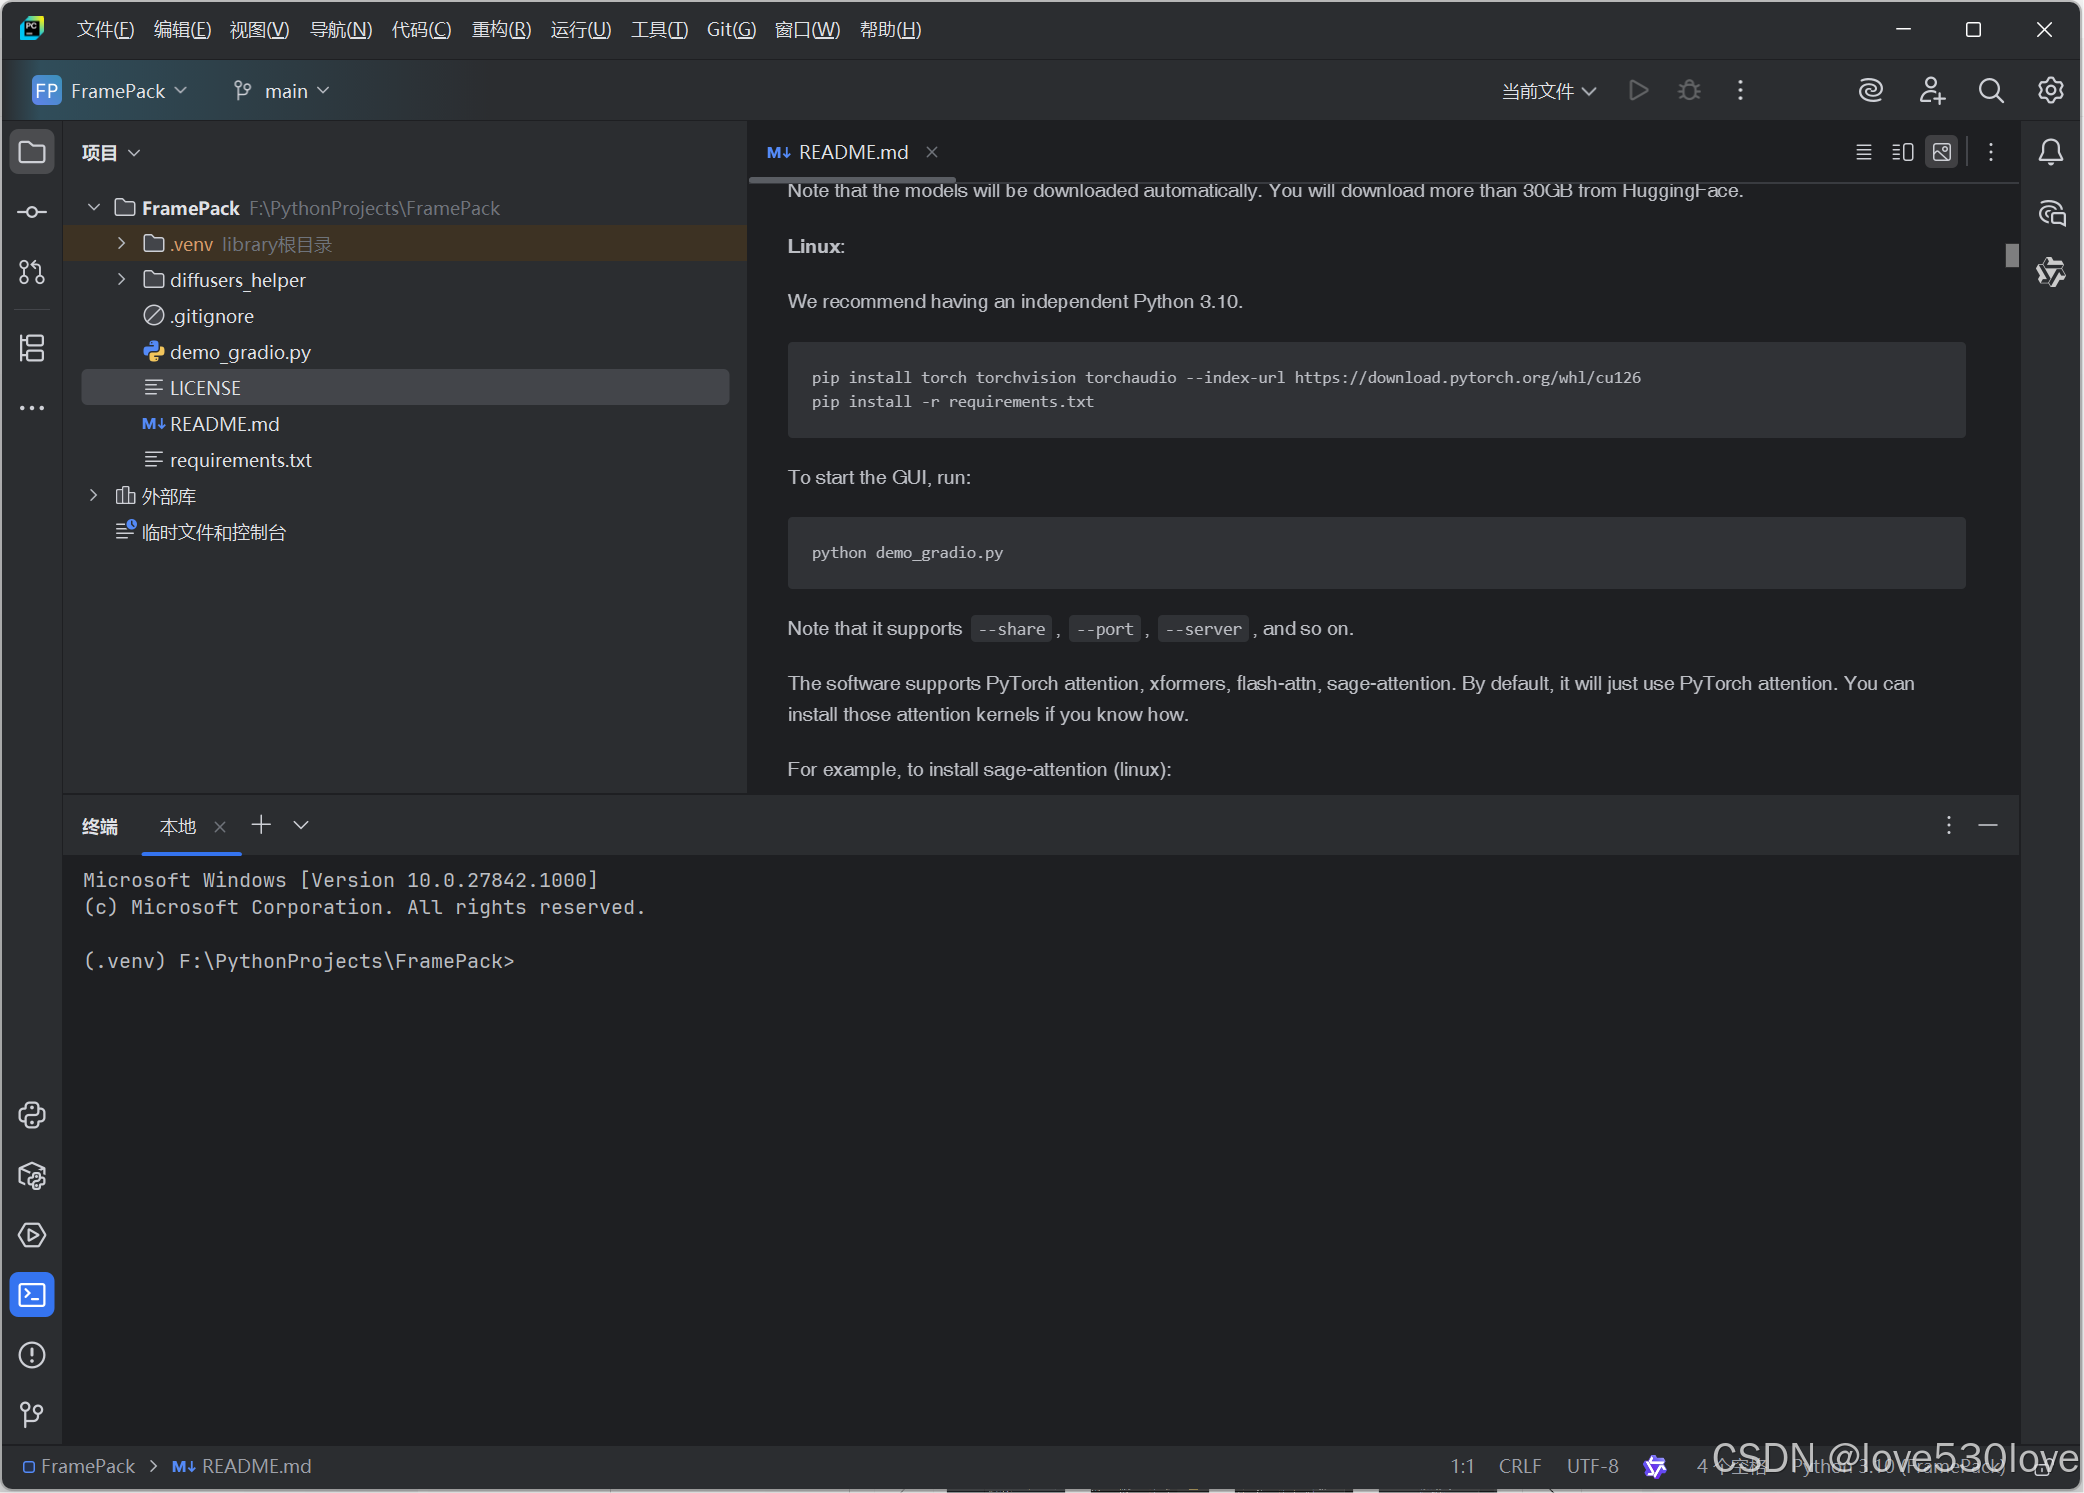Open the Python Packages tool window icon

tap(32, 1176)
